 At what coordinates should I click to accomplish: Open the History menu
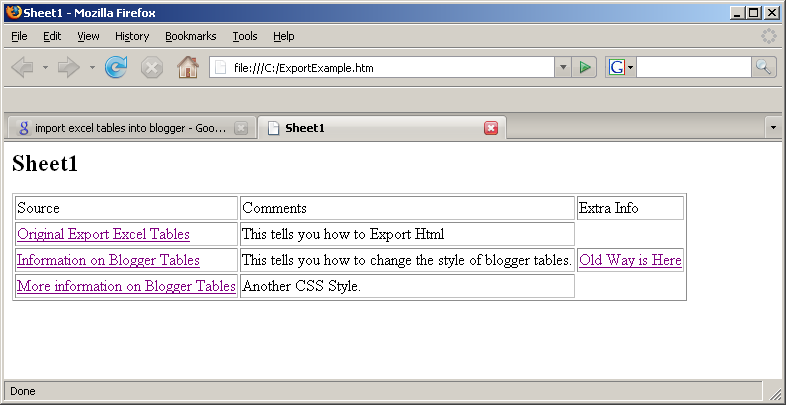tap(132, 36)
